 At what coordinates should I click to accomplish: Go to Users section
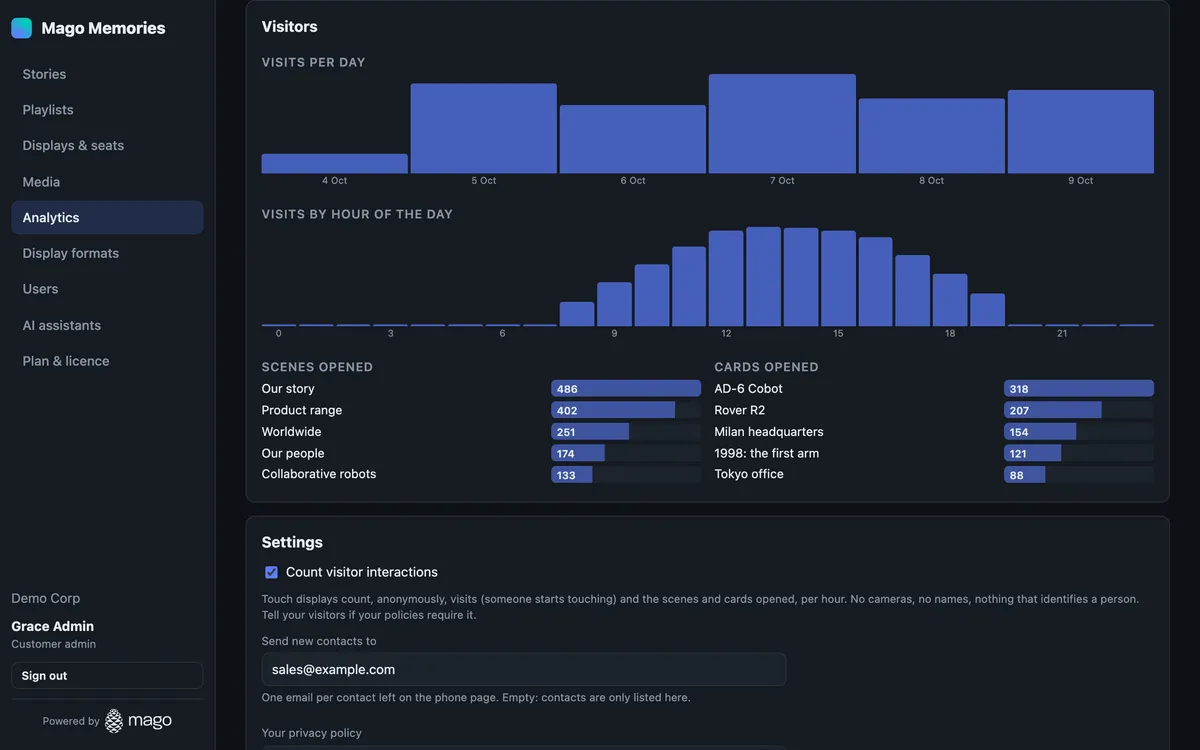point(107,289)
